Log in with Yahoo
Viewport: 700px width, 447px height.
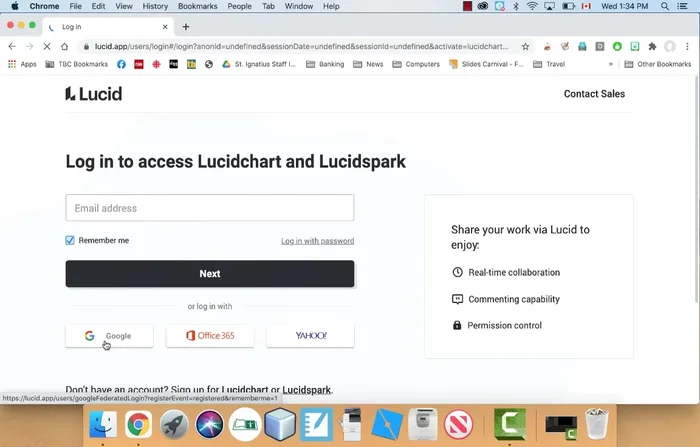click(310, 336)
